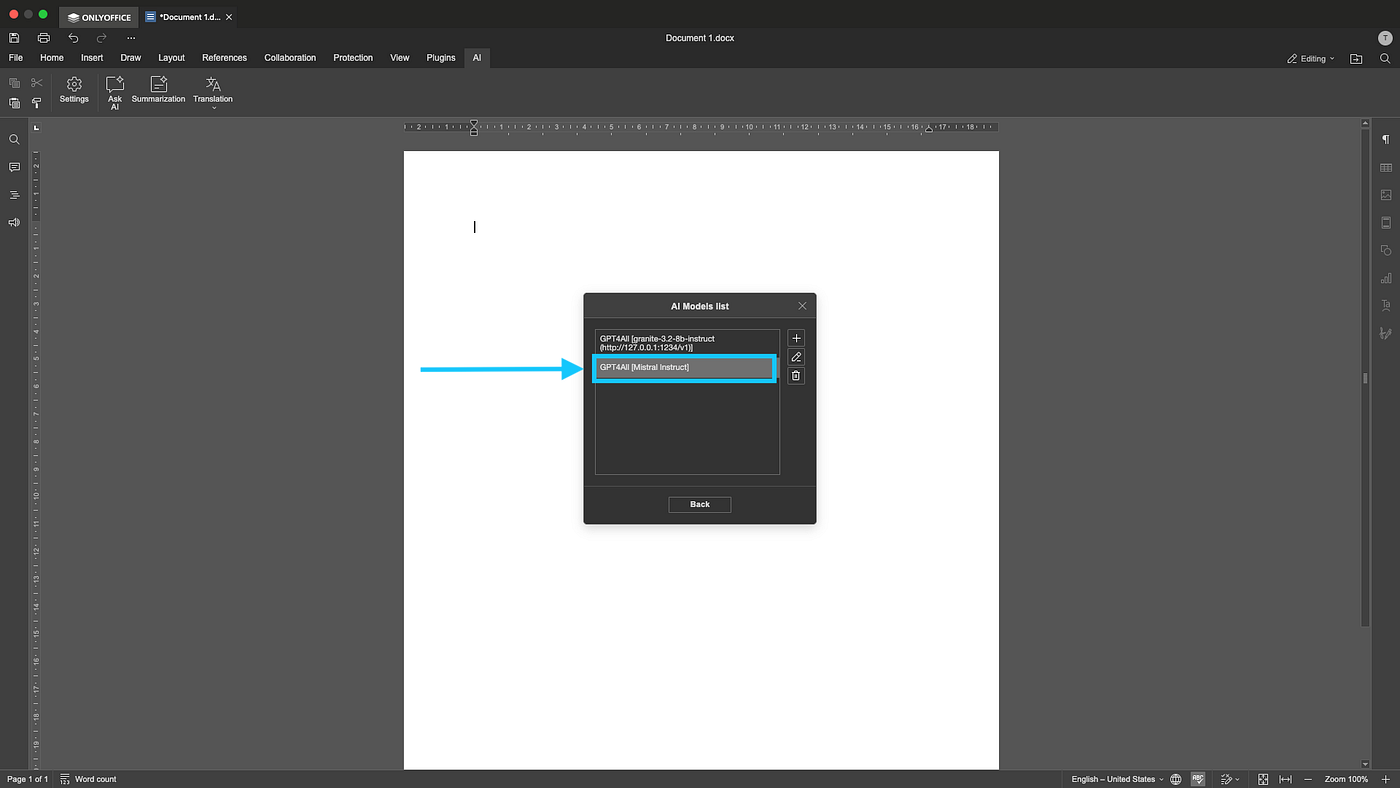
Task: Close the AI Models list dialog
Action: (802, 306)
